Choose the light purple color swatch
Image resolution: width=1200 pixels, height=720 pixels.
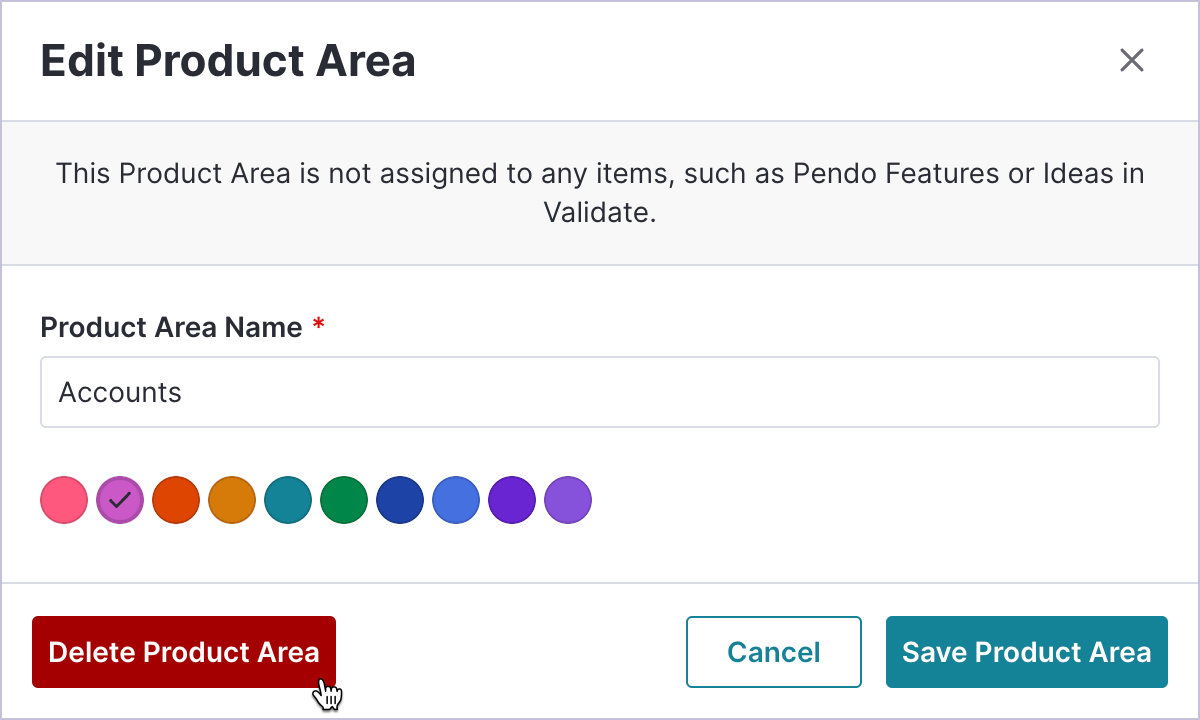point(568,499)
